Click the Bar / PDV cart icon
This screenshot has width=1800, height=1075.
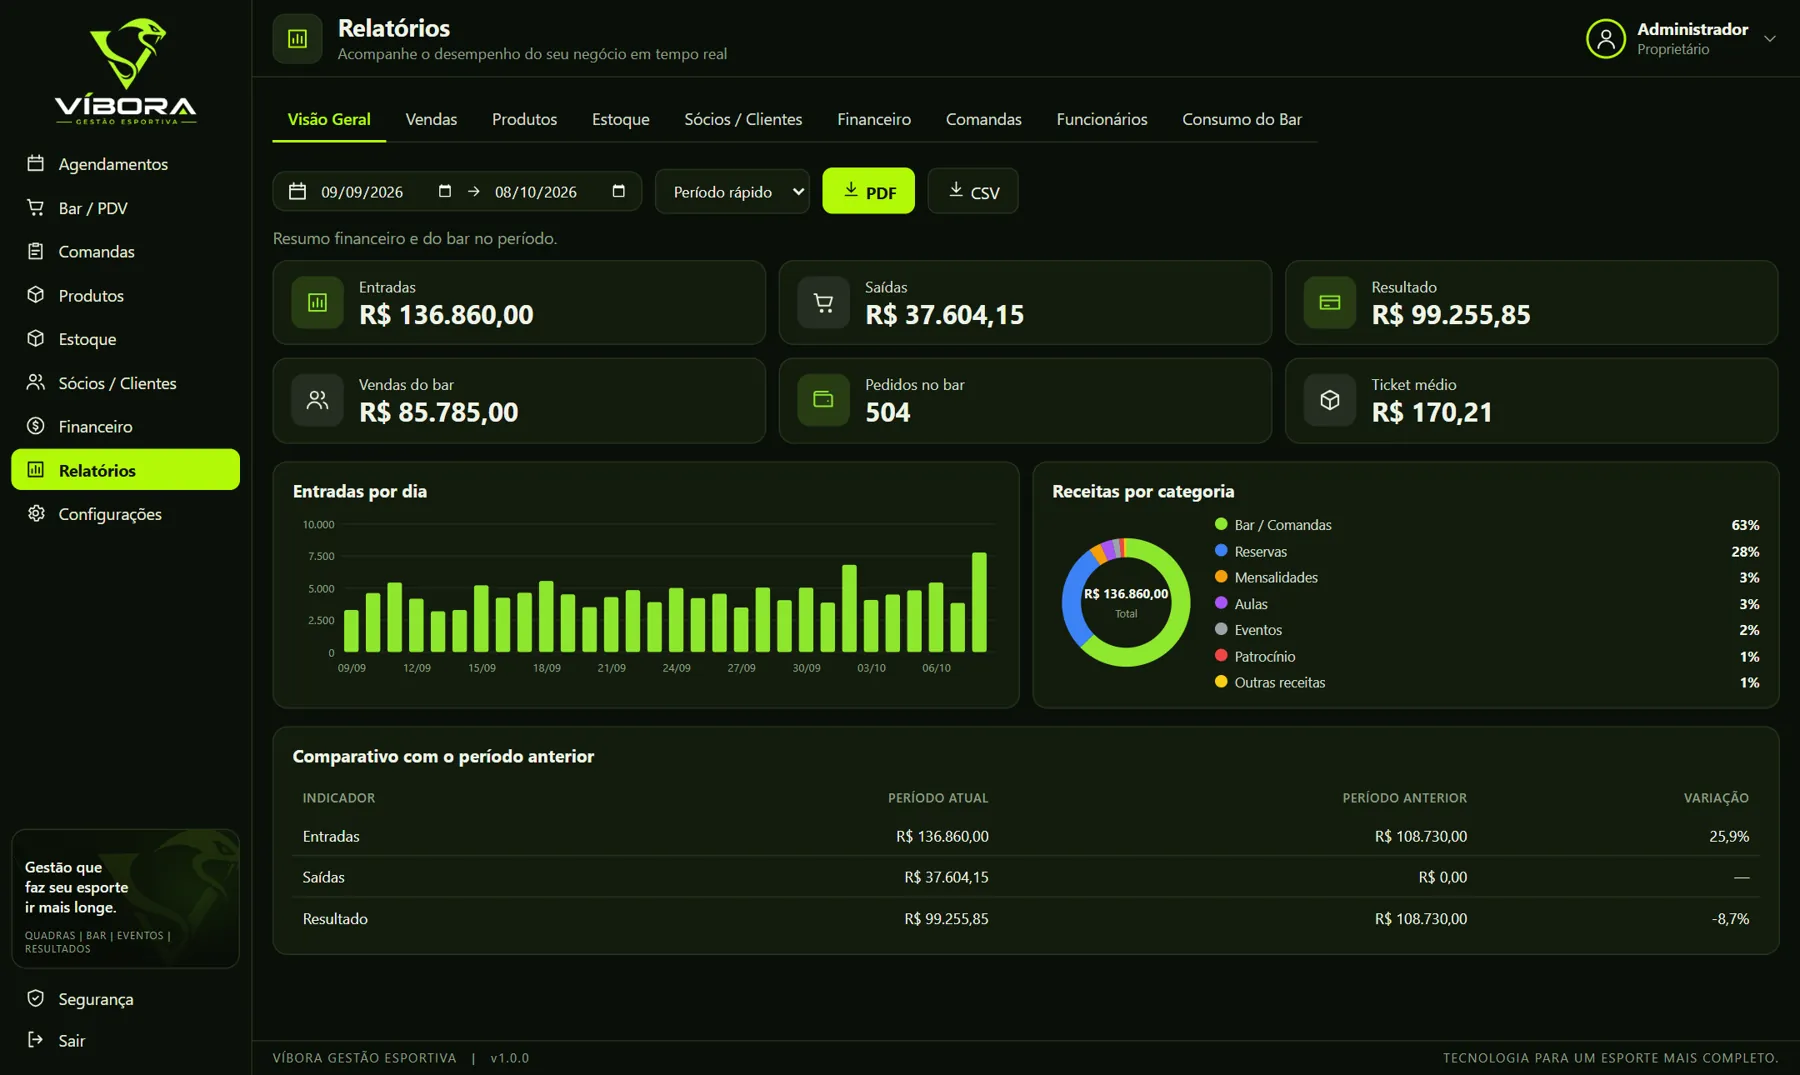click(x=36, y=207)
